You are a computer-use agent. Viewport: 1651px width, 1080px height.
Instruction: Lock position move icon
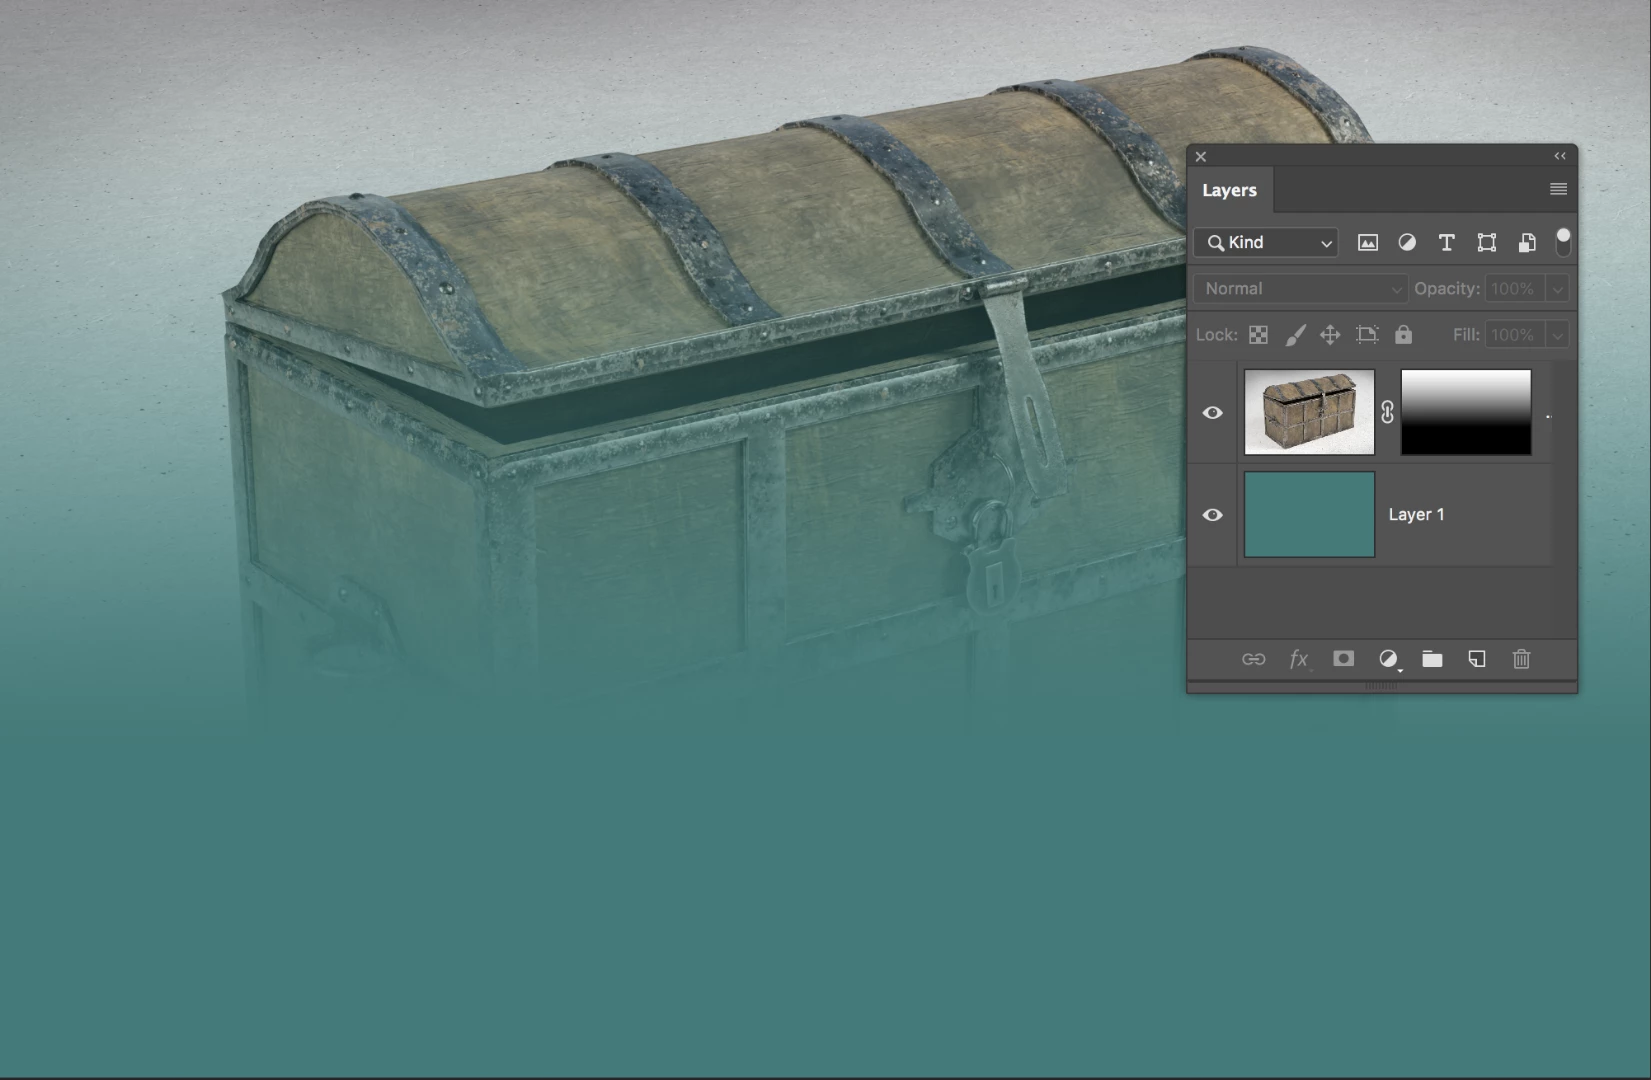pyautogui.click(x=1330, y=335)
